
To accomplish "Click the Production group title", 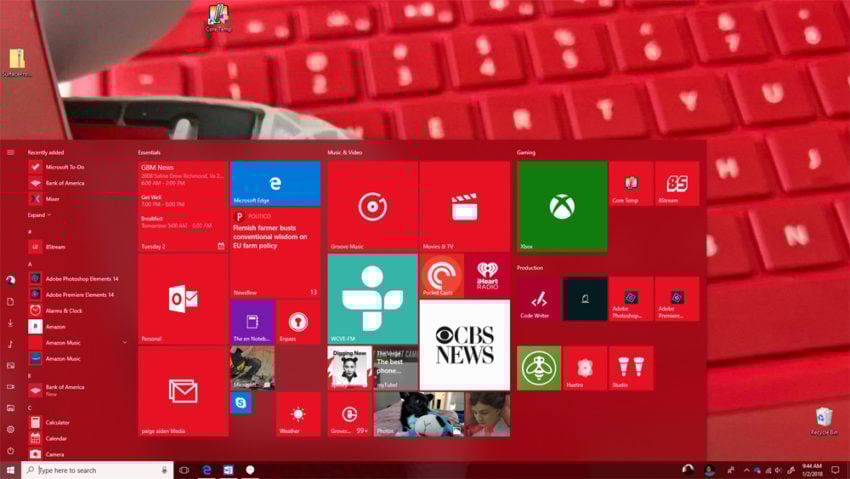I will pyautogui.click(x=530, y=268).
